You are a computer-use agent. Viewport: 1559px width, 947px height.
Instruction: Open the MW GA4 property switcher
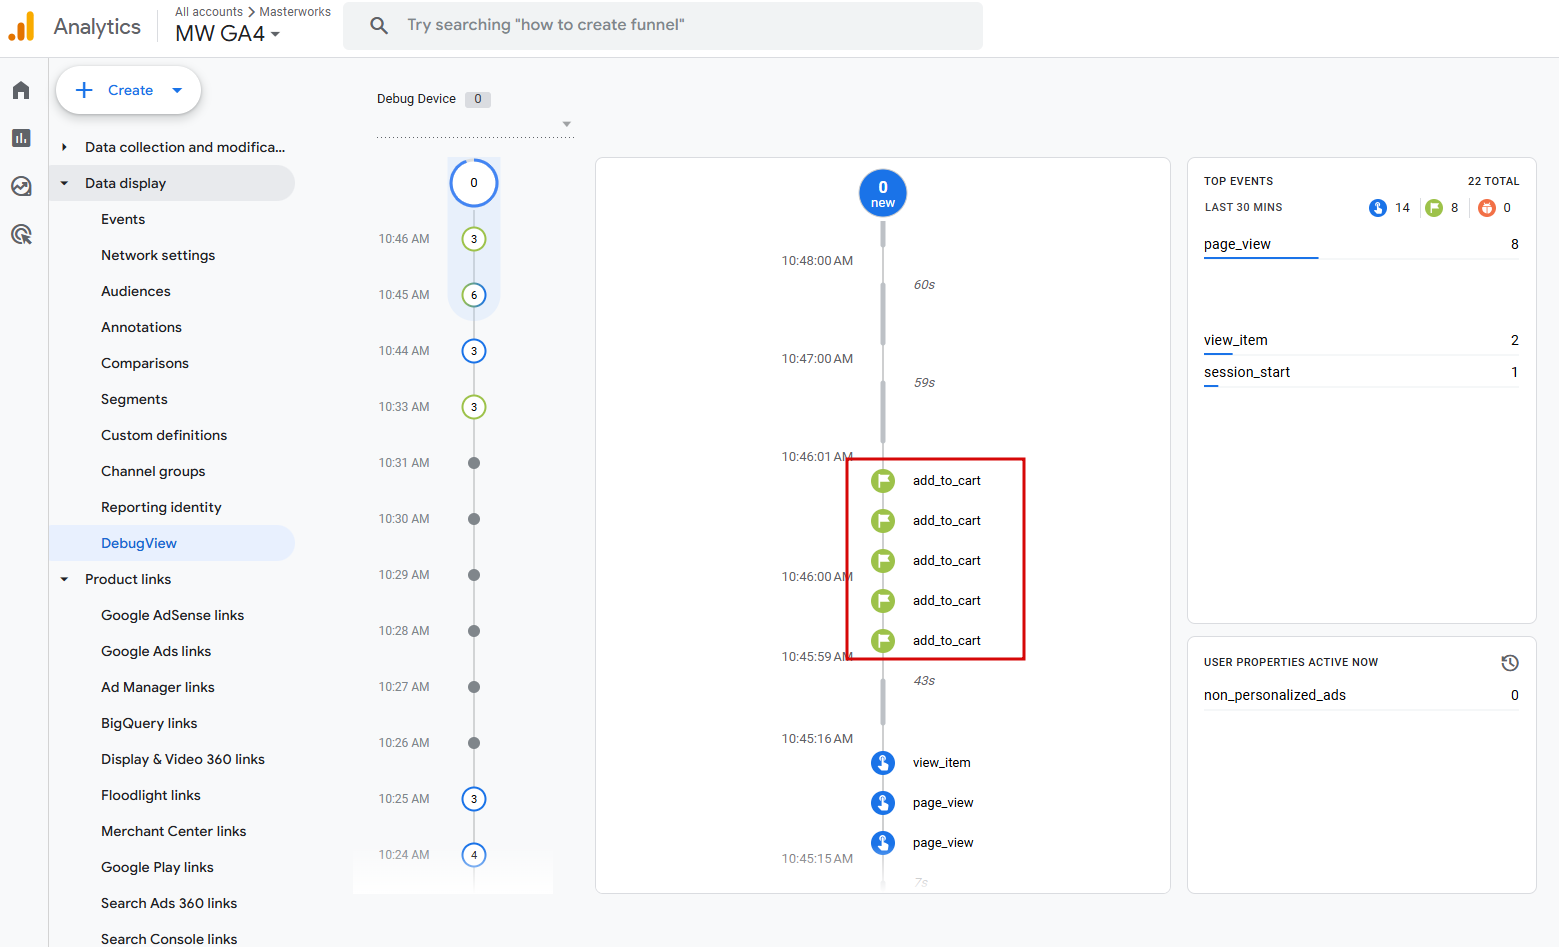pyautogui.click(x=228, y=33)
